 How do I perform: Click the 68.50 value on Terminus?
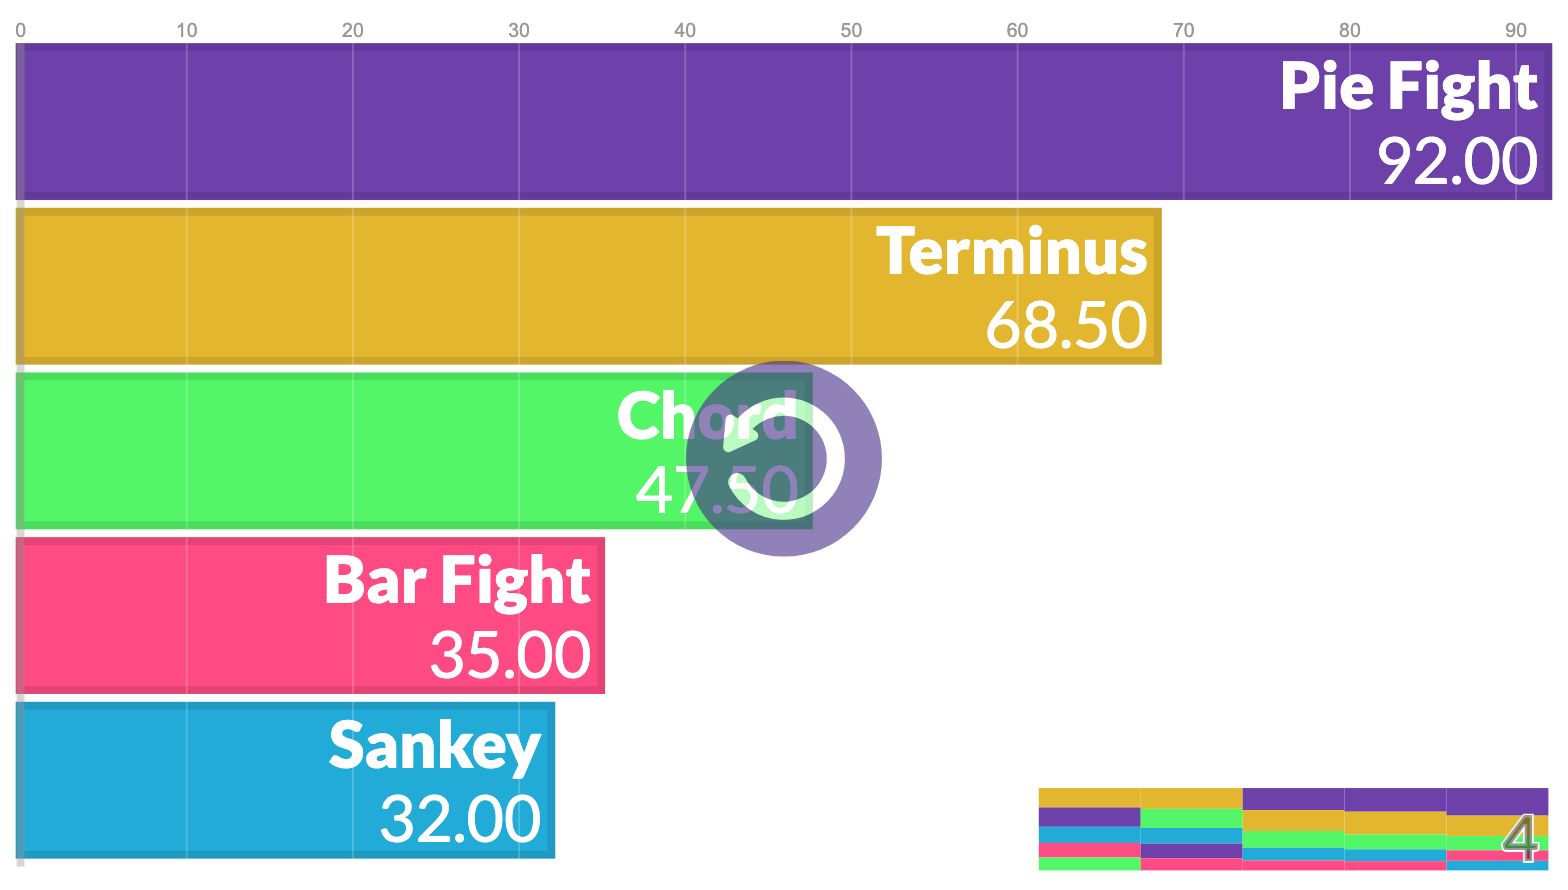1066,325
